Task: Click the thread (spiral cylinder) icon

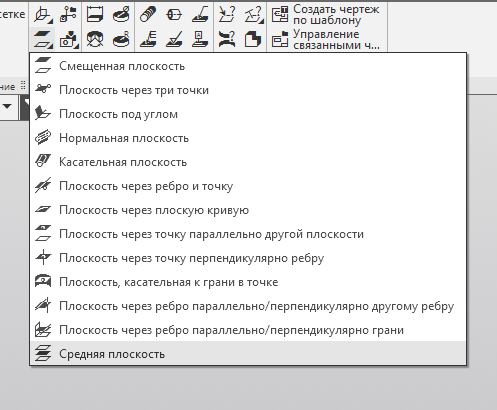Action: point(148,15)
